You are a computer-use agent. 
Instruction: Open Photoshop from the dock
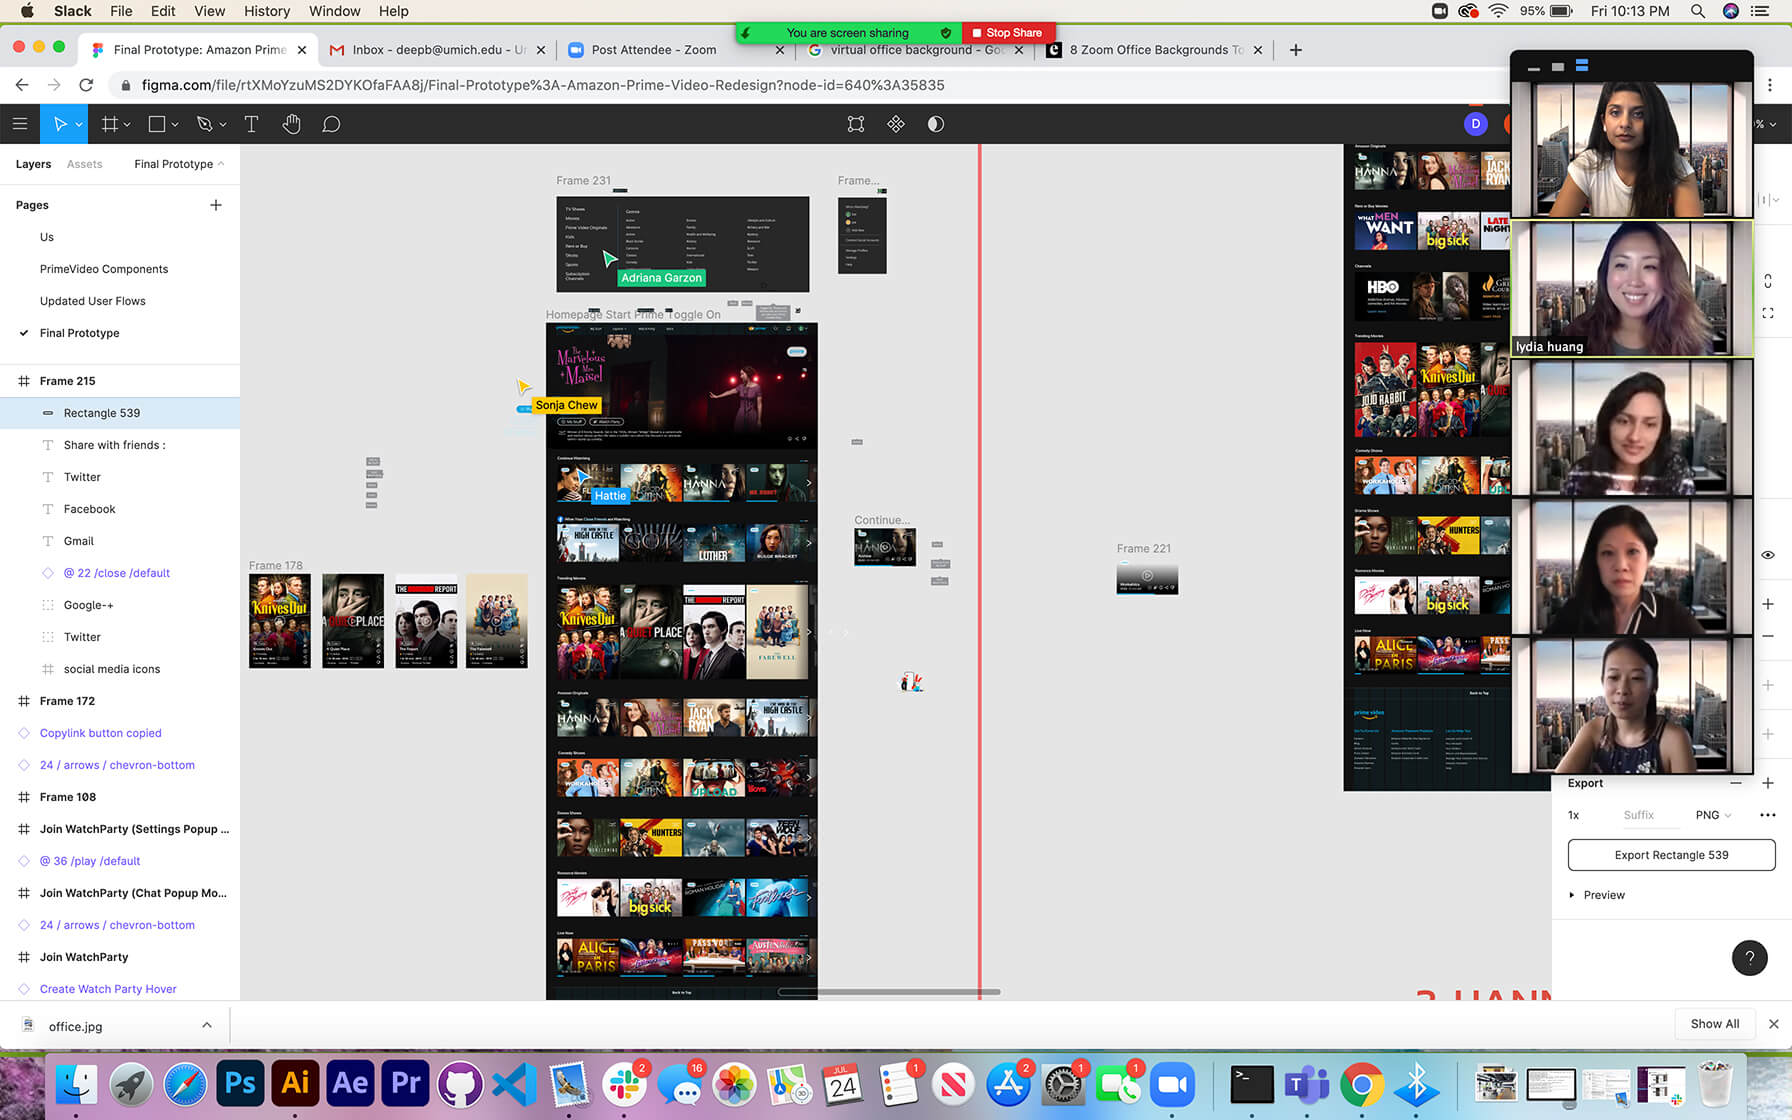pos(241,1084)
